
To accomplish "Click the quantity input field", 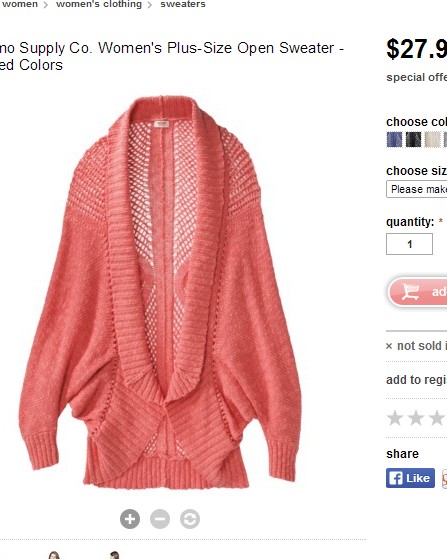I will pos(409,244).
